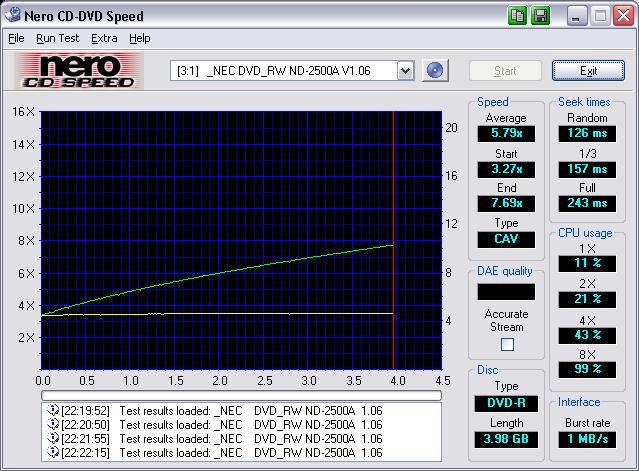The image size is (639, 471).
Task: Select the 22:22:15 log entry text
Action: [x=222, y=452]
